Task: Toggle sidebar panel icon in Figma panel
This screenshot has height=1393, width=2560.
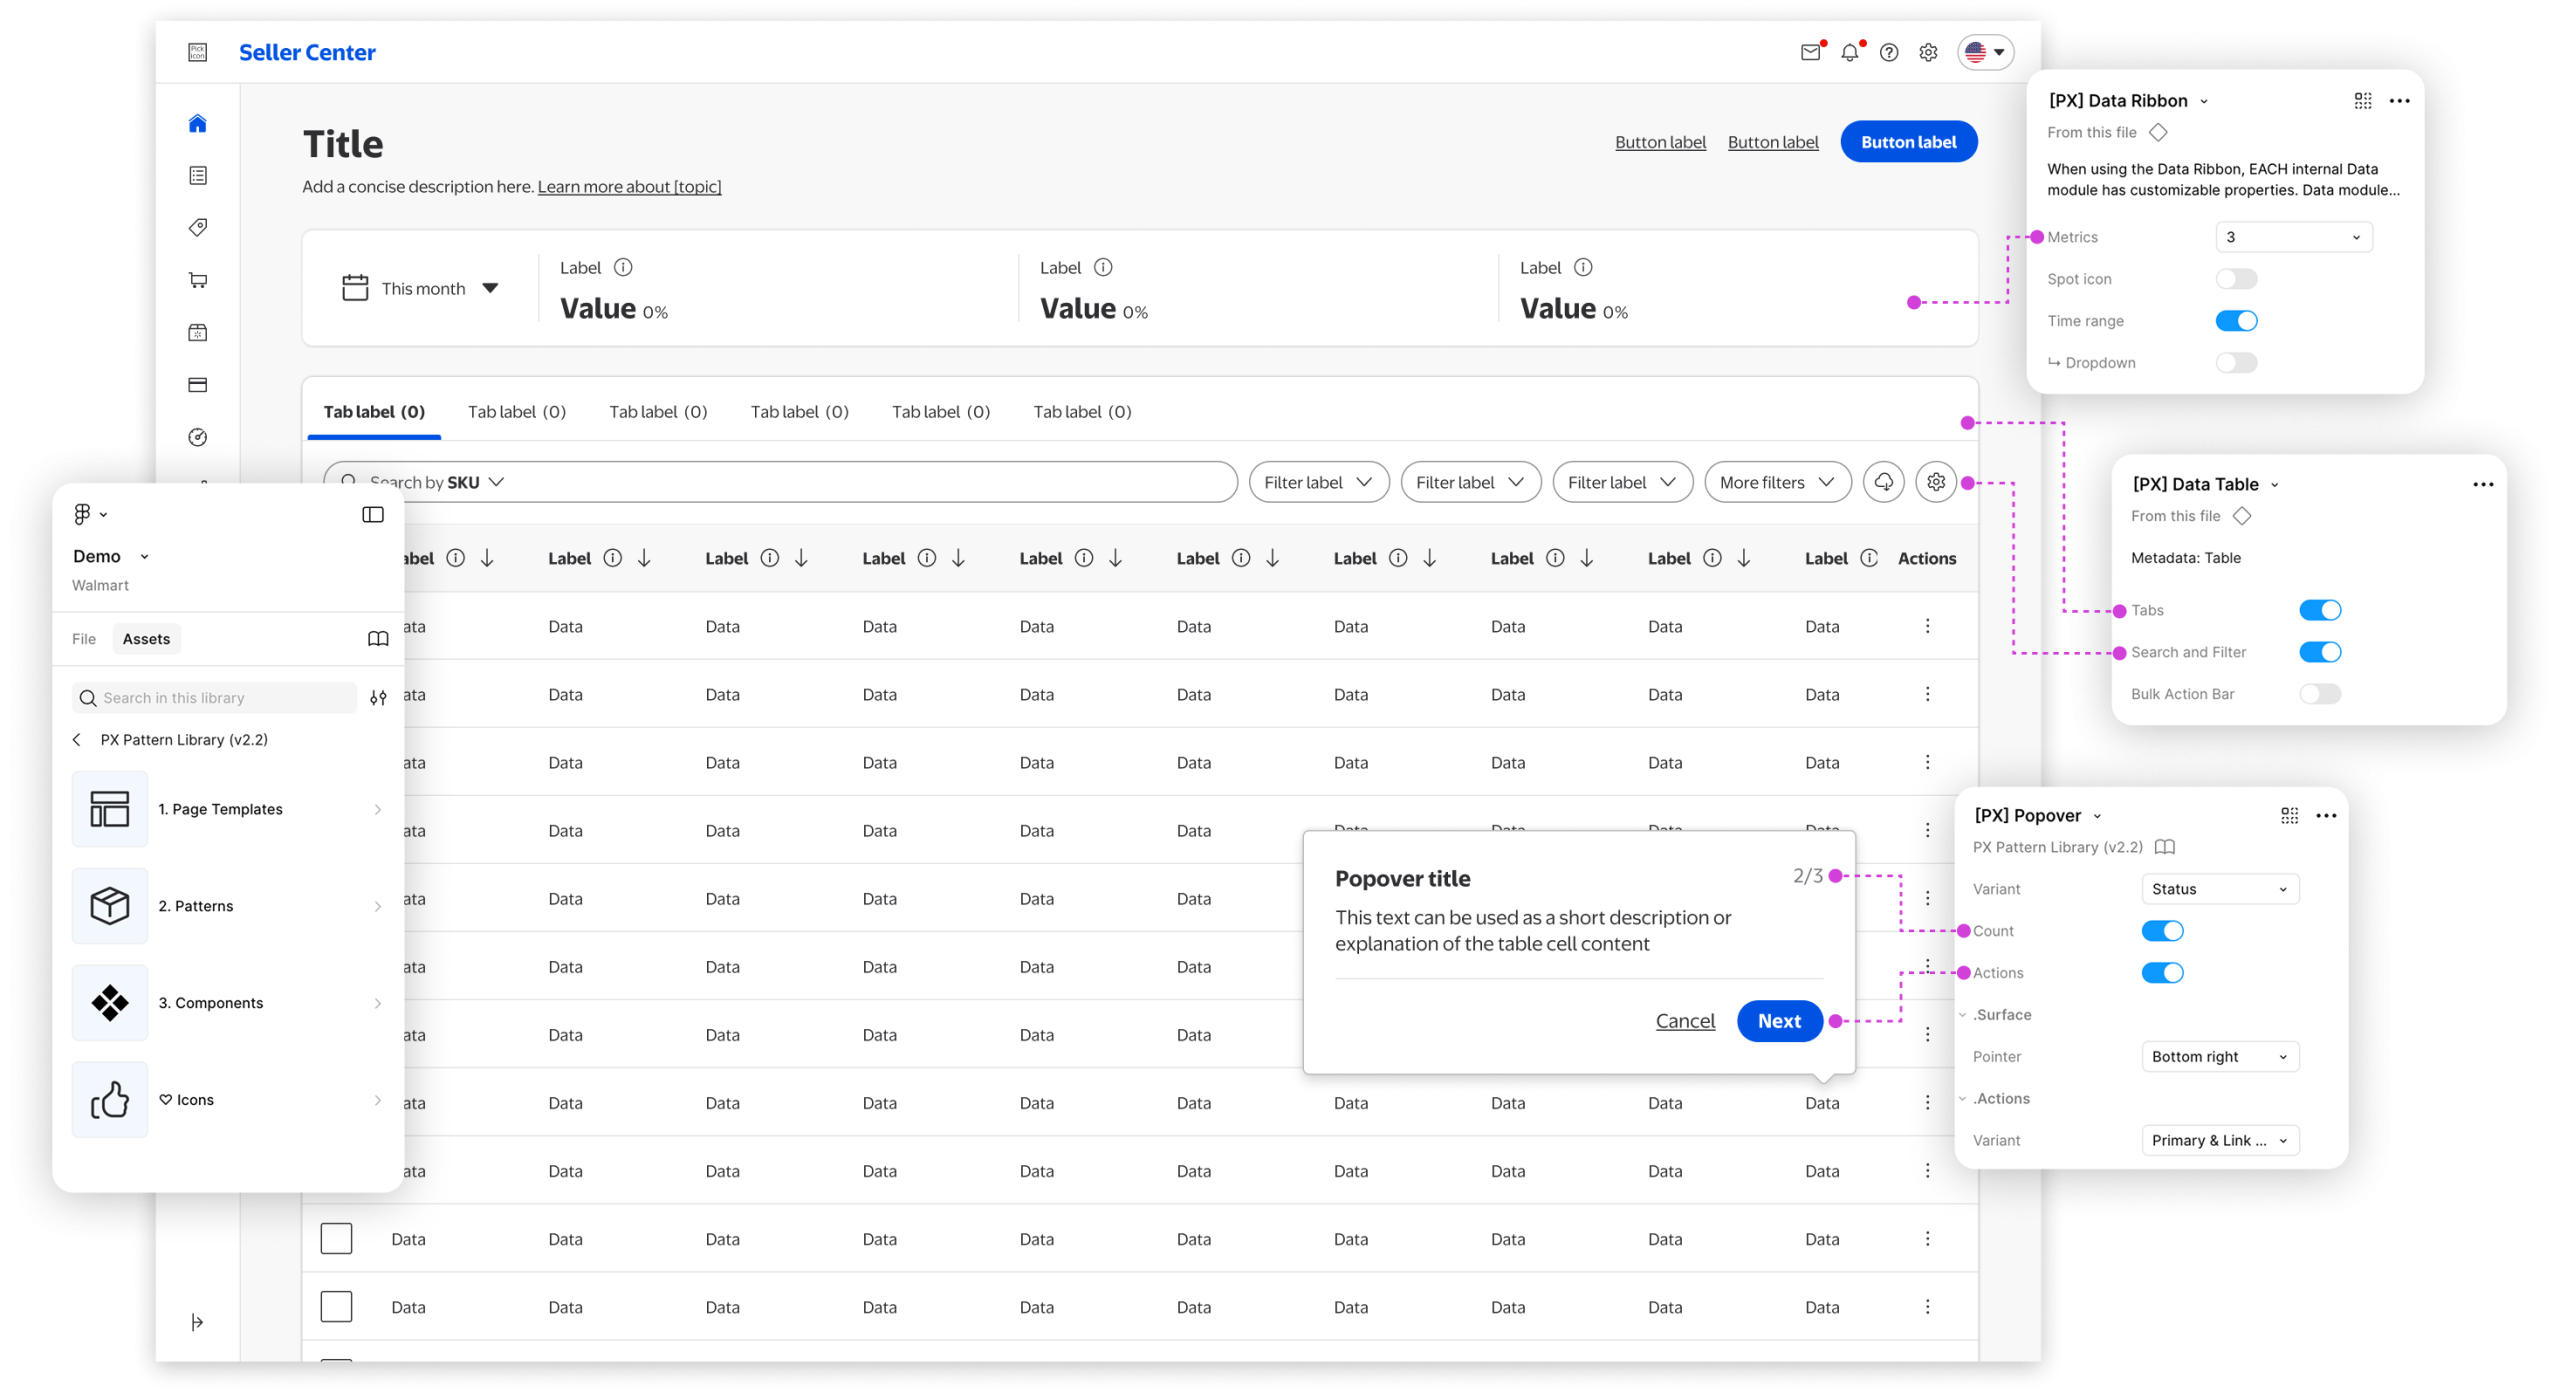Action: point(373,514)
